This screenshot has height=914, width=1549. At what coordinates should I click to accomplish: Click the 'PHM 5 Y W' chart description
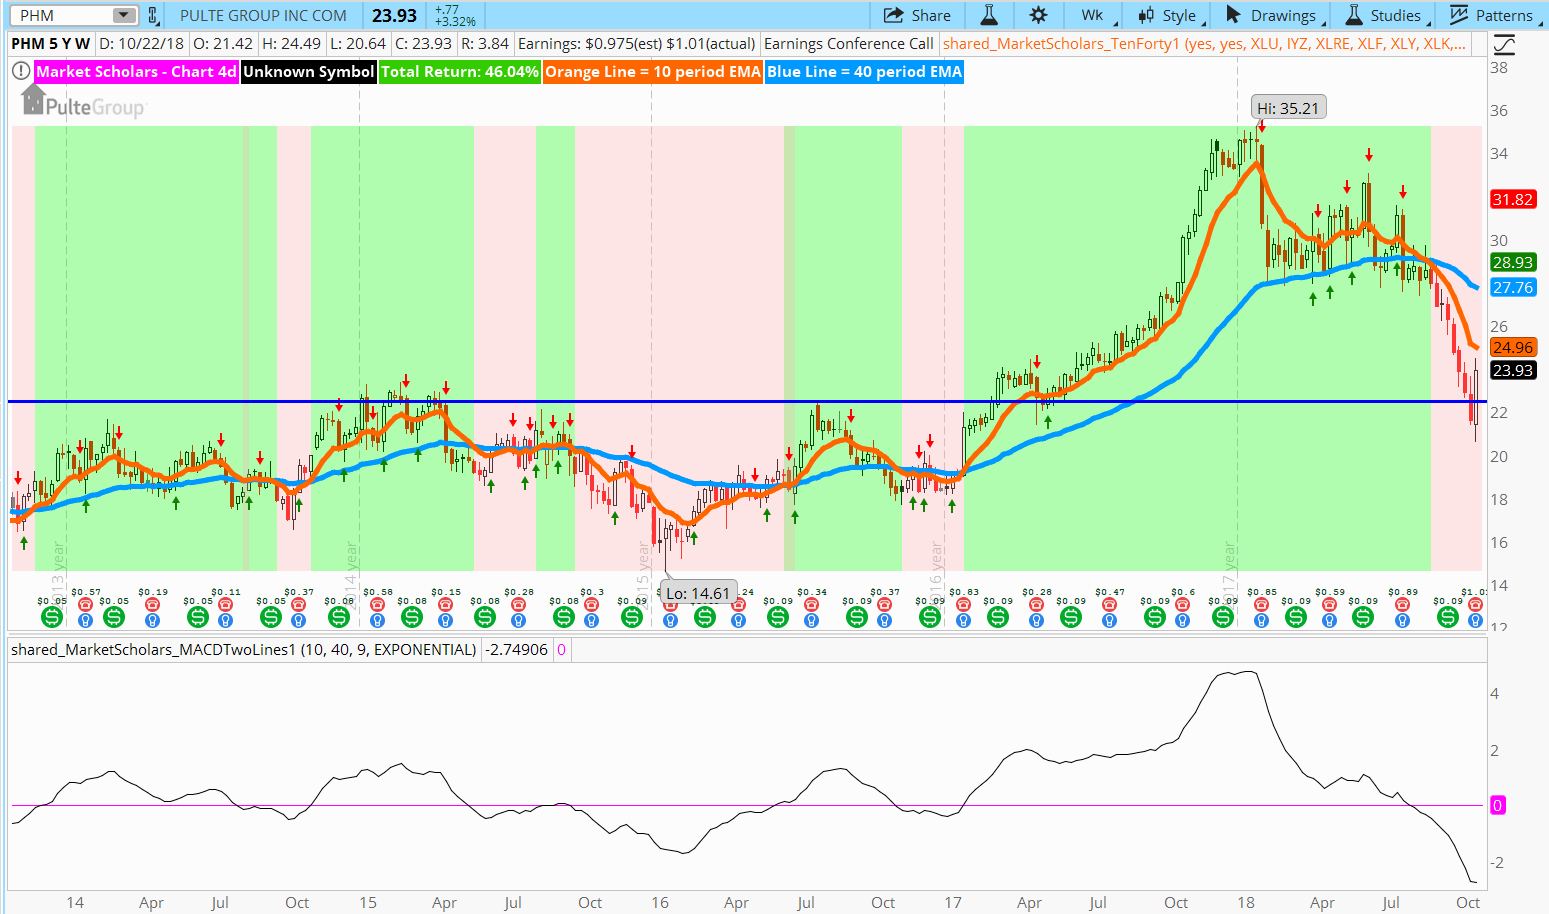(51, 44)
